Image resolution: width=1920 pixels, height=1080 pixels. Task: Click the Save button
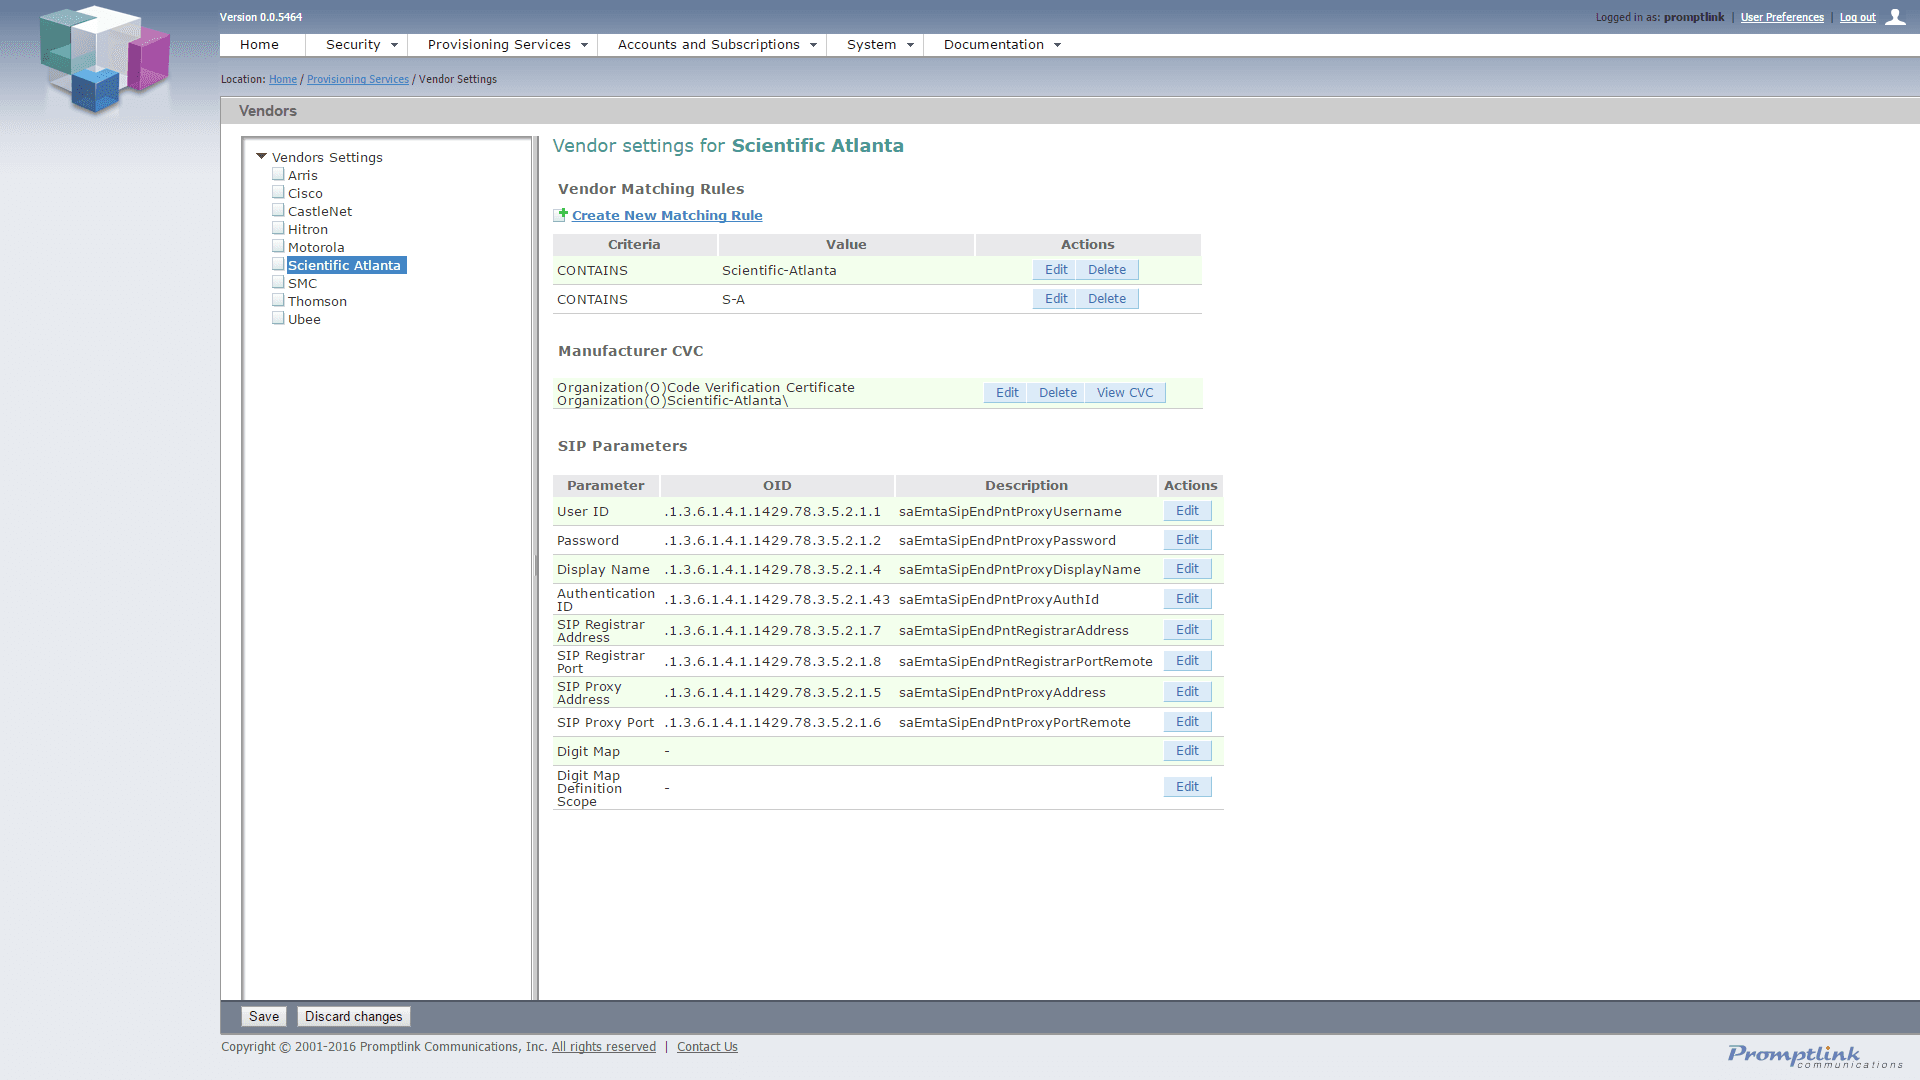pos(264,1016)
